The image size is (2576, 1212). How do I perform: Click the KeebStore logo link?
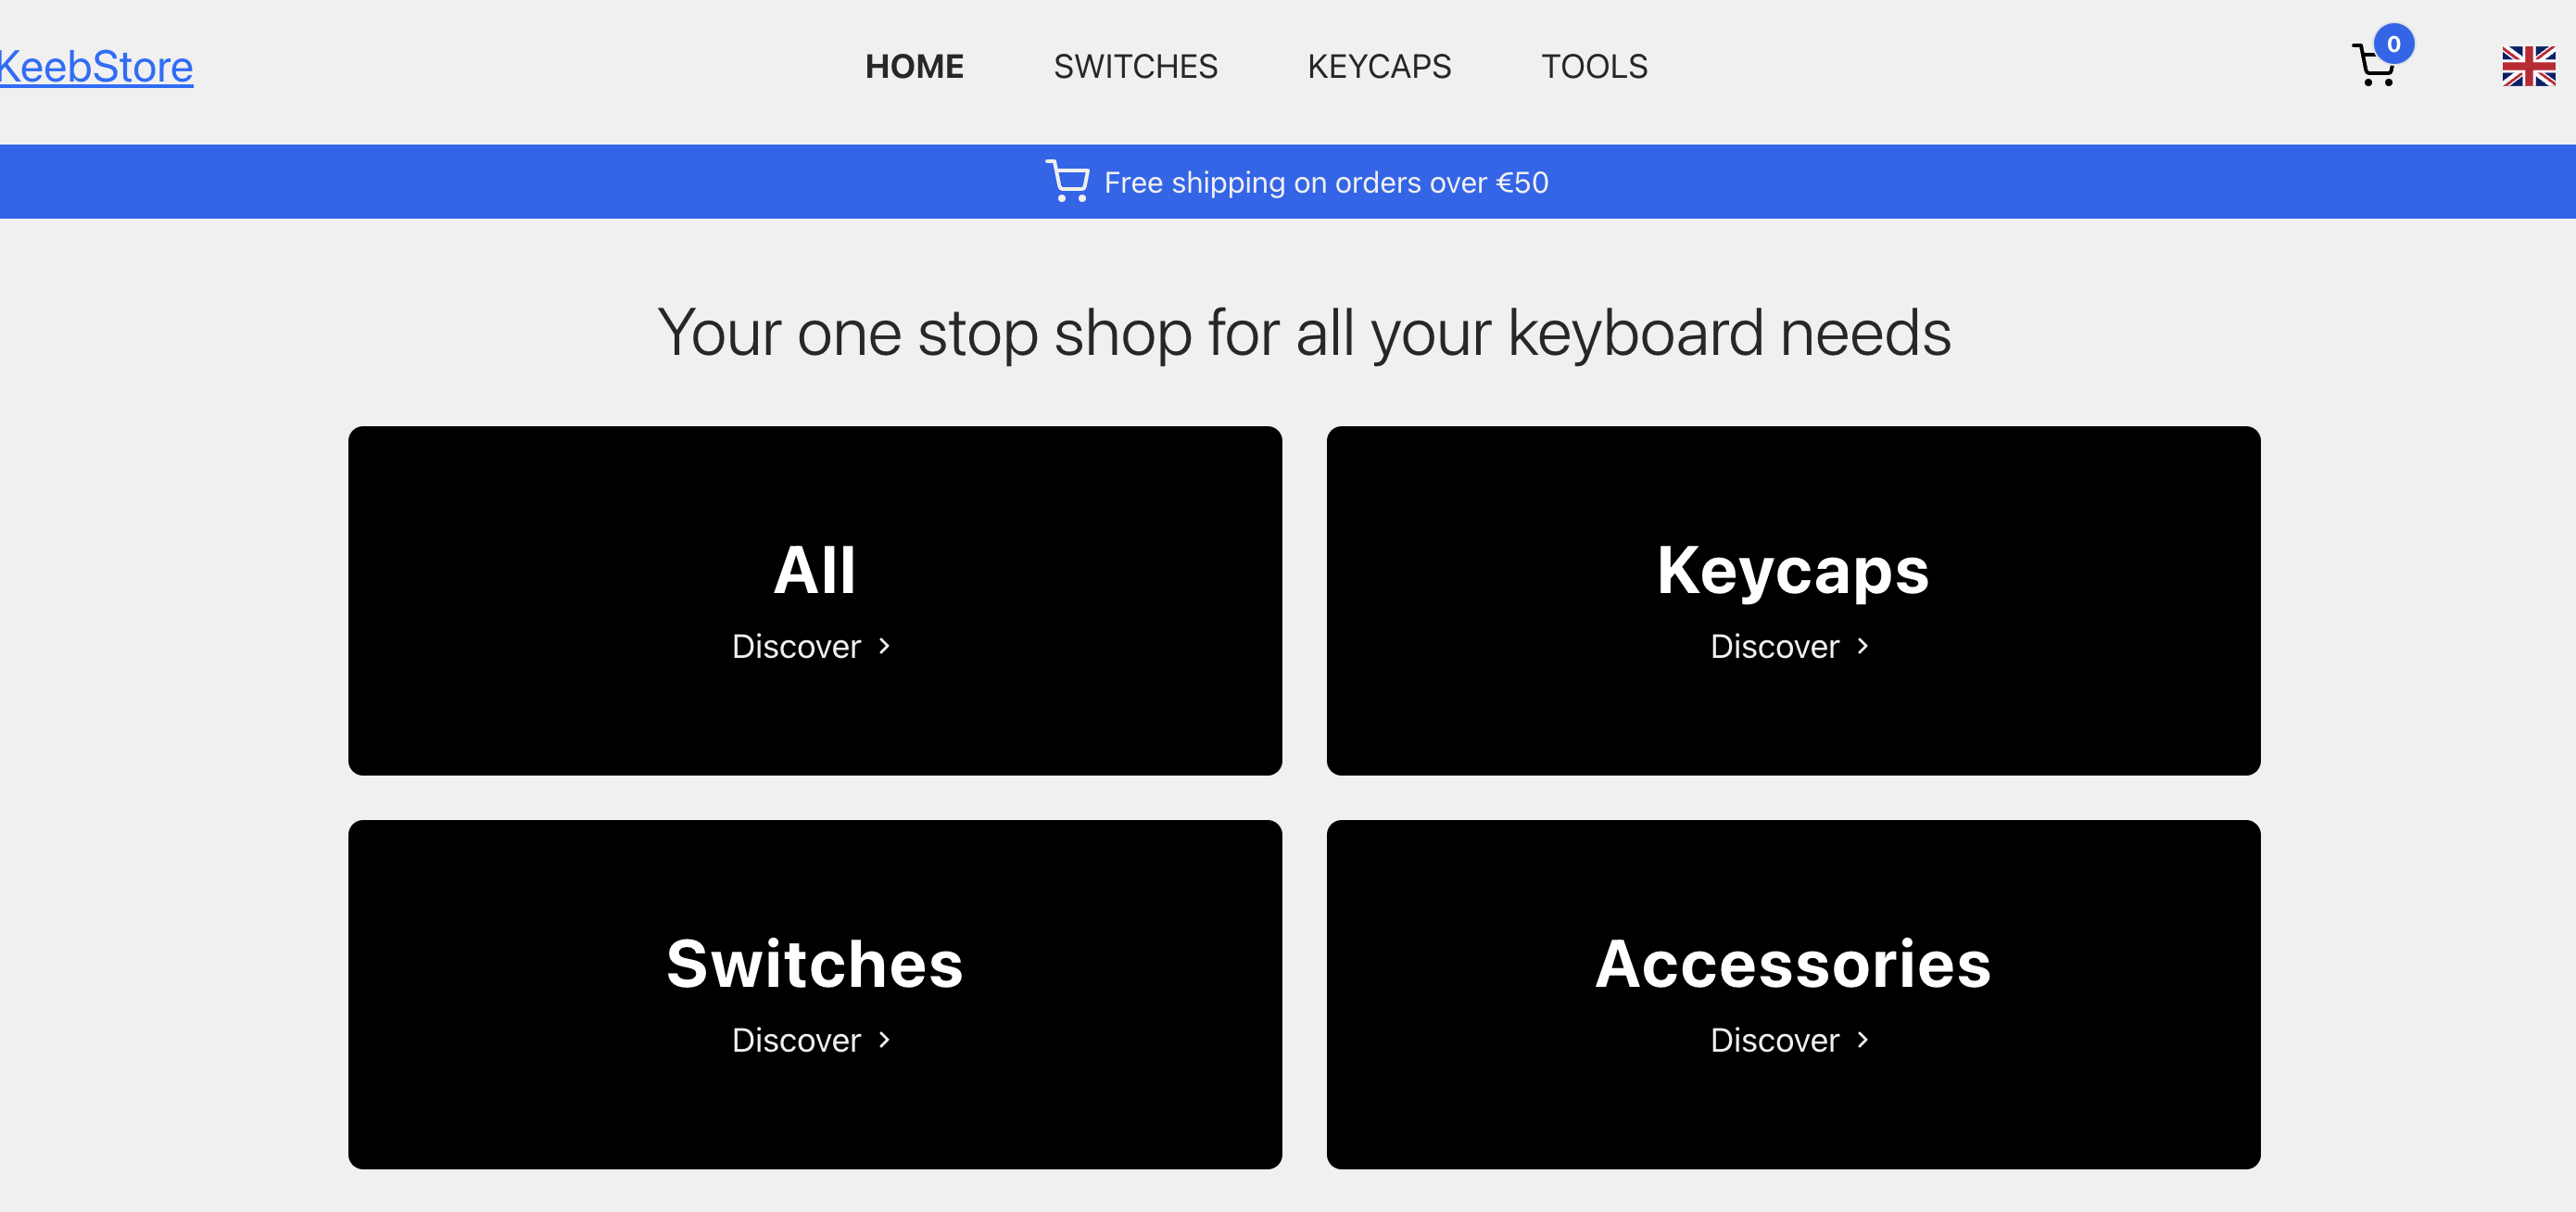click(x=96, y=67)
